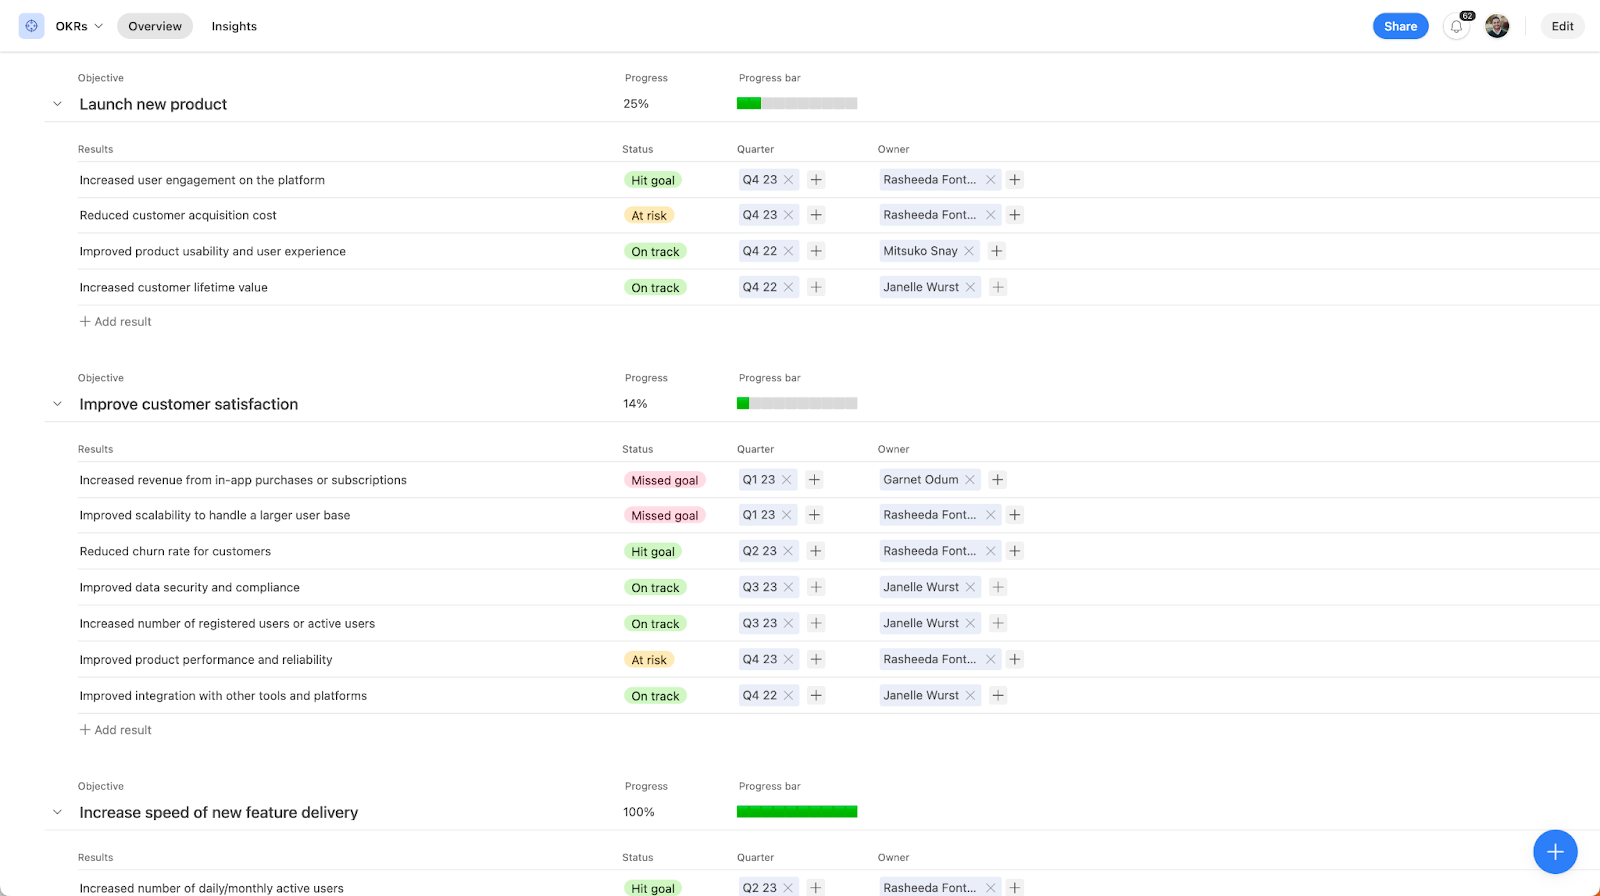
Task: Add an owner to Reduced churn rate row
Action: 1015,551
